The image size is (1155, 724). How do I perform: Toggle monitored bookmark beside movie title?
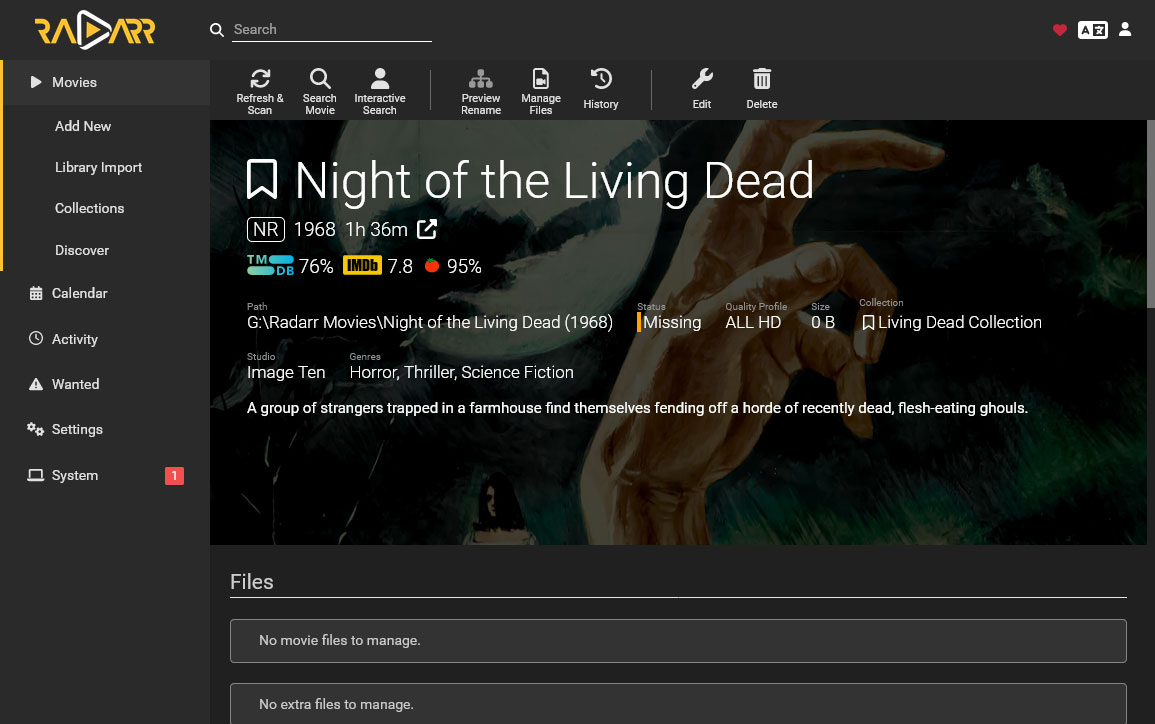coord(261,180)
